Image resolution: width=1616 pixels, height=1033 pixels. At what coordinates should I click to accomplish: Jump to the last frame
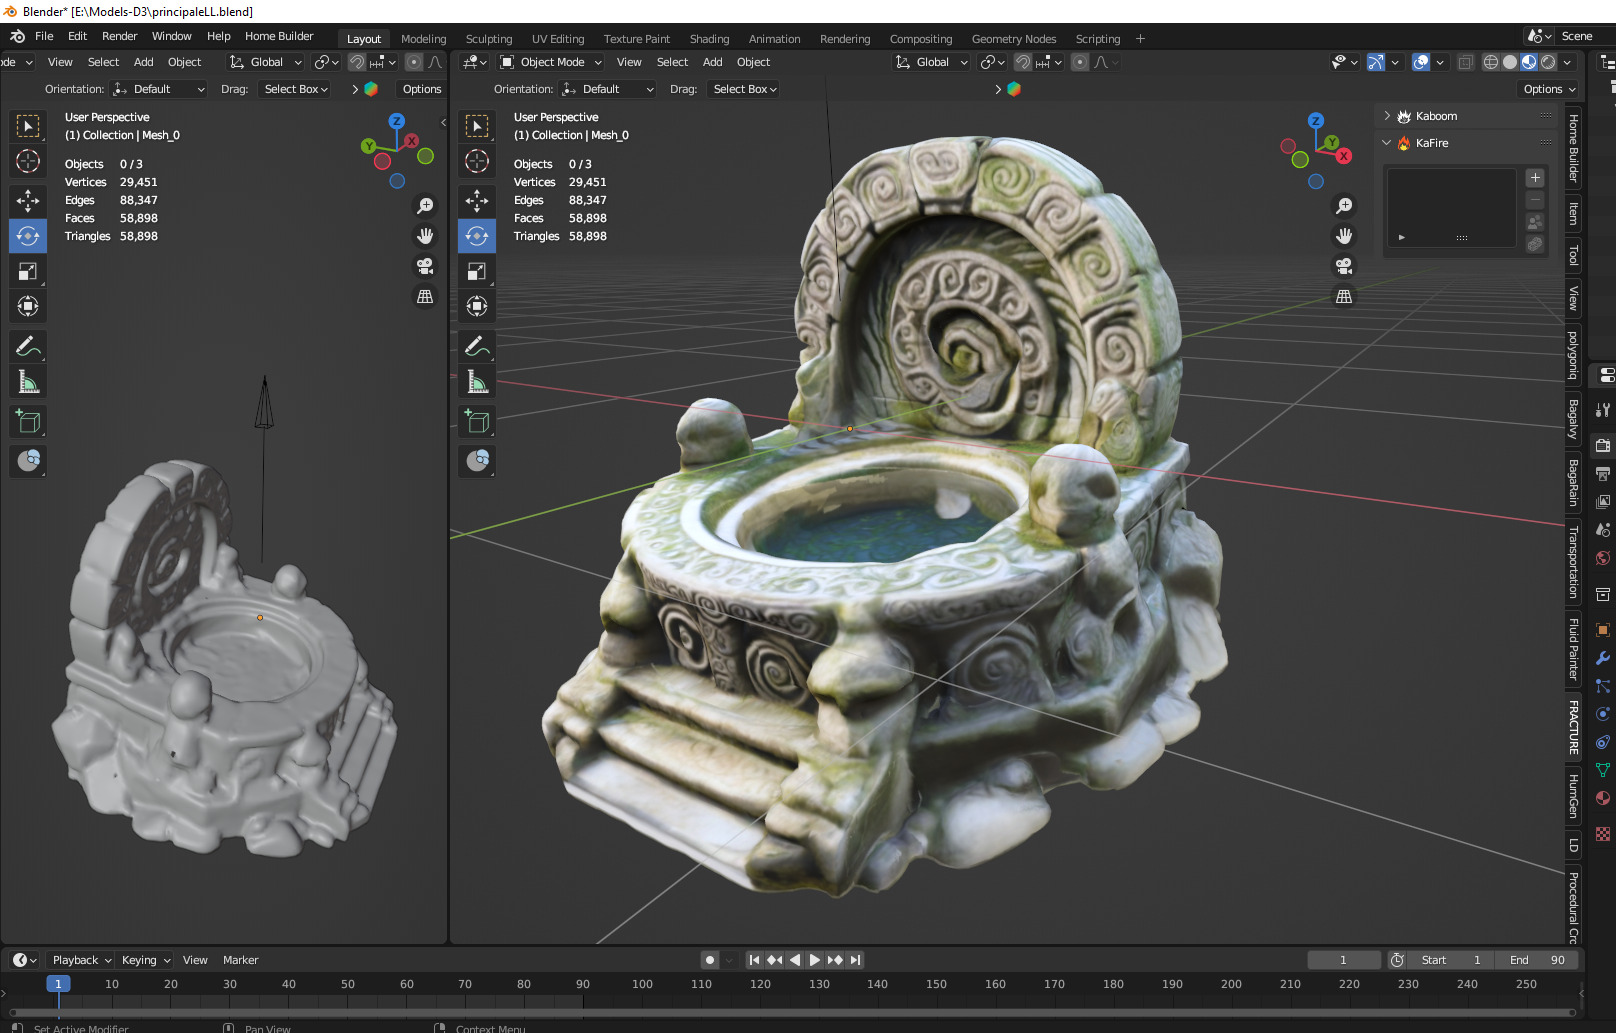pos(855,960)
